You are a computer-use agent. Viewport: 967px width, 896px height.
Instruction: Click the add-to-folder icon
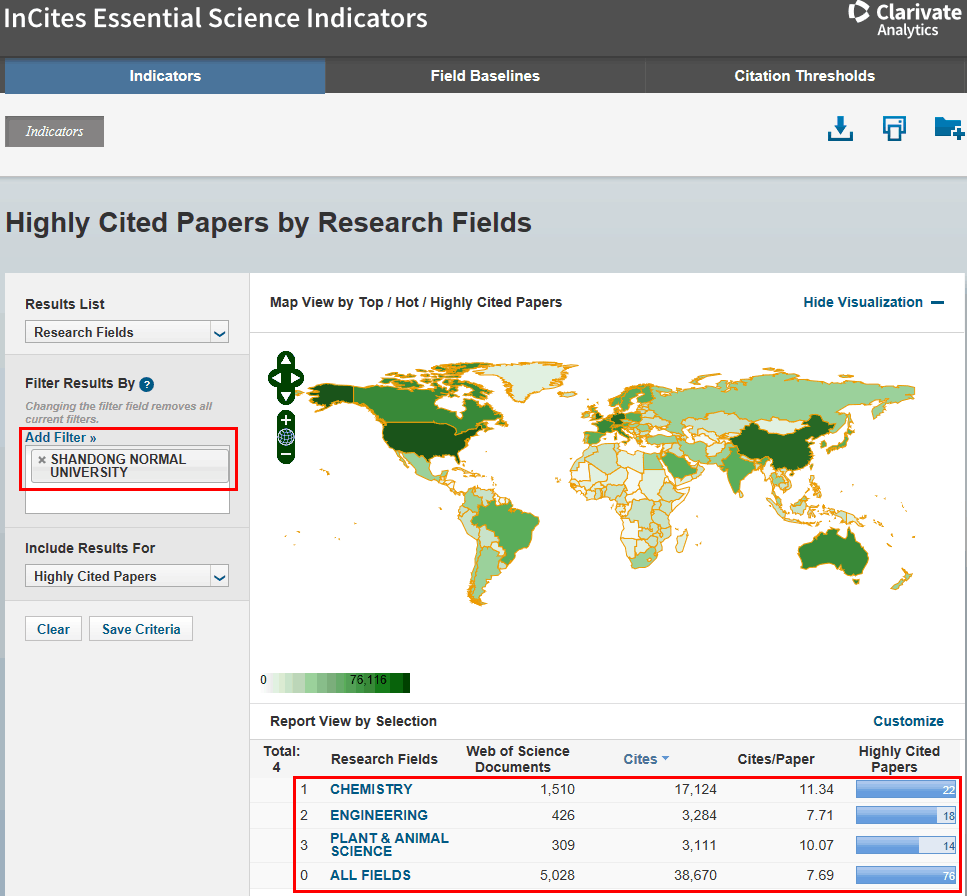948,128
